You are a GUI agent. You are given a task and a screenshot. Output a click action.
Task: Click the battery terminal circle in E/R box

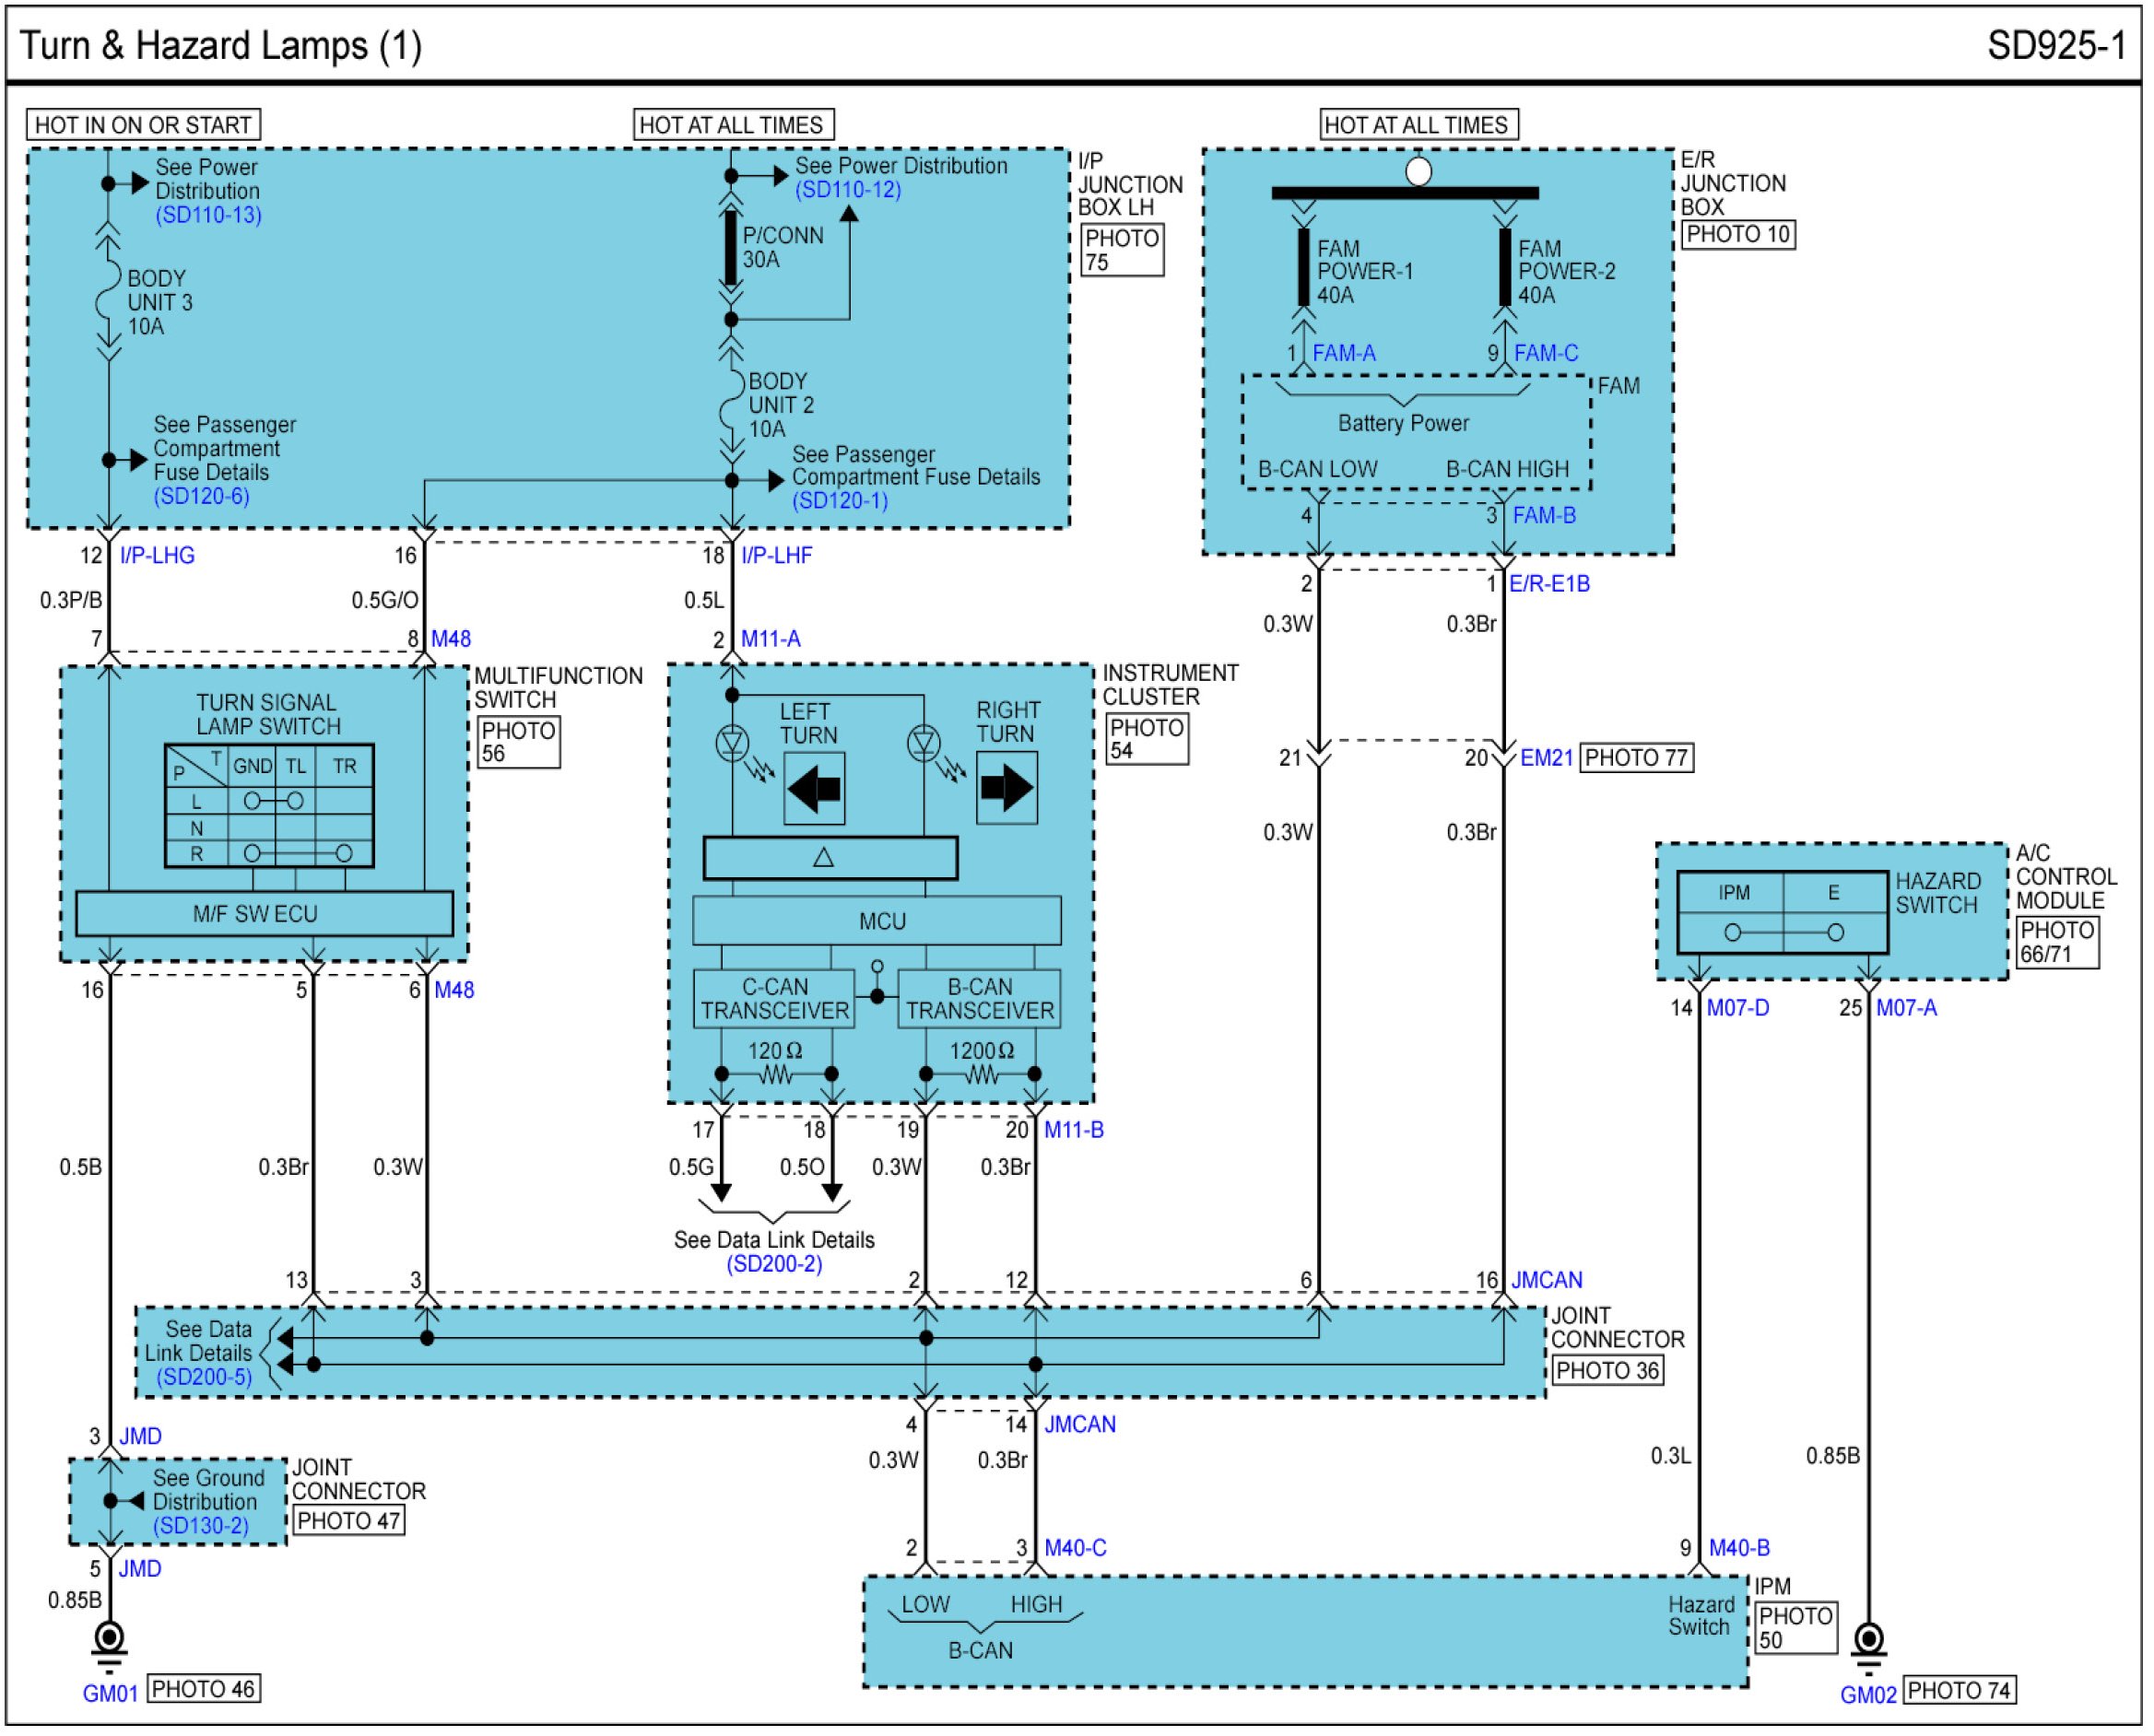tap(1418, 172)
